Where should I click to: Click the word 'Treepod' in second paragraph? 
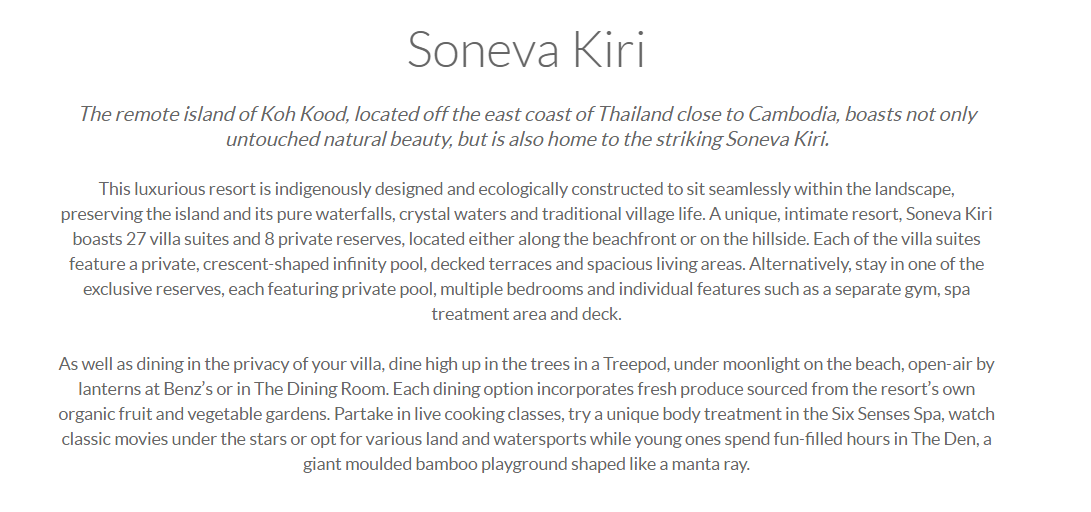click(x=635, y=364)
